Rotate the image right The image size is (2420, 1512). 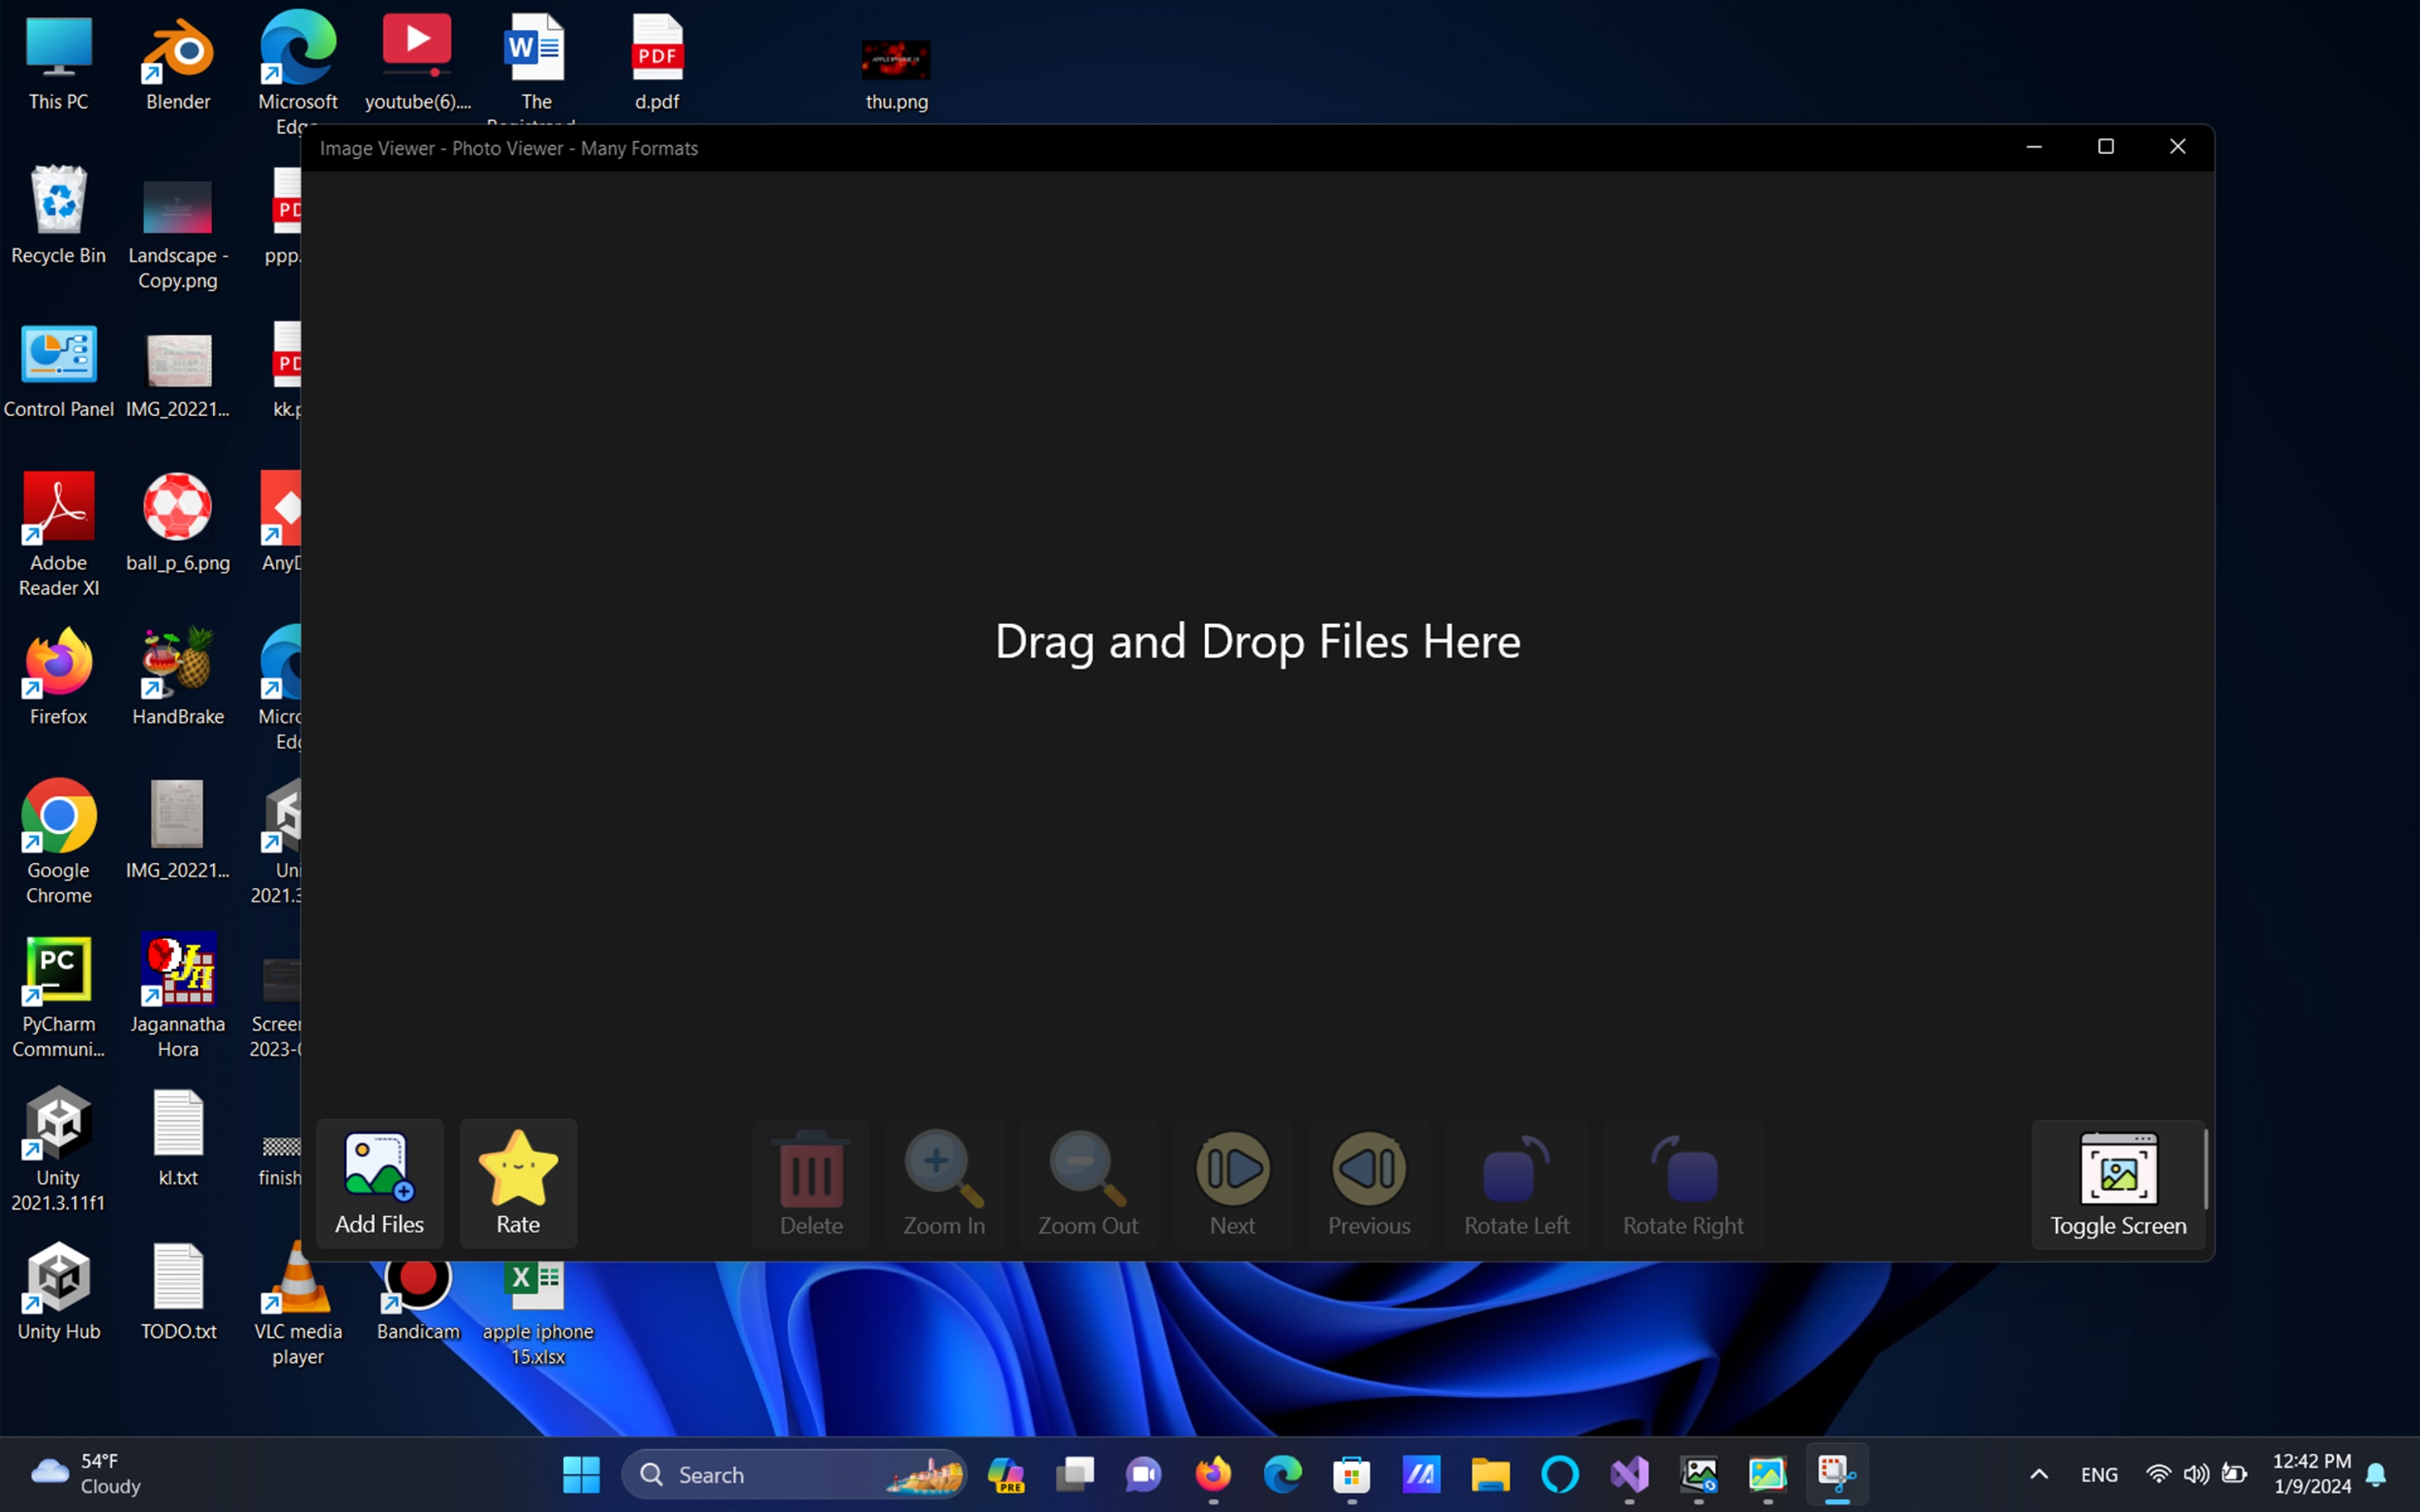tap(1683, 1183)
